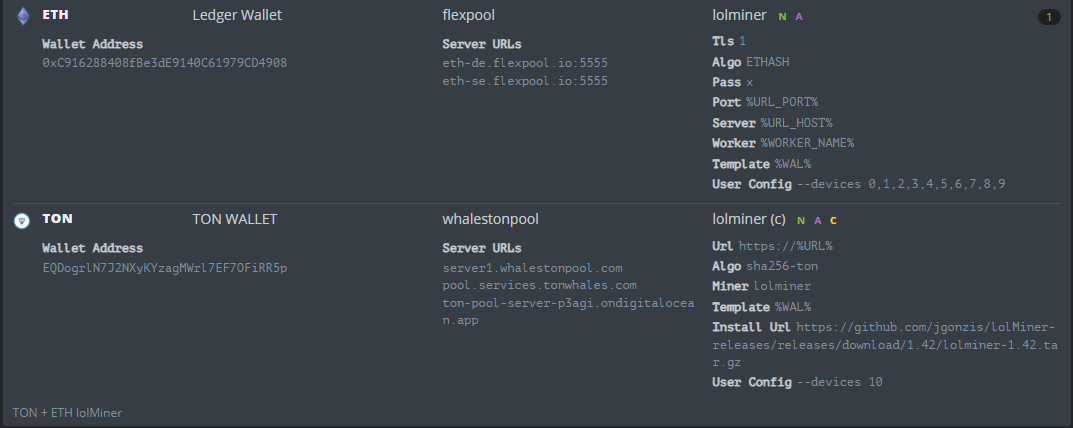Click the purple A badge beside lolminer (c)

tap(817, 219)
